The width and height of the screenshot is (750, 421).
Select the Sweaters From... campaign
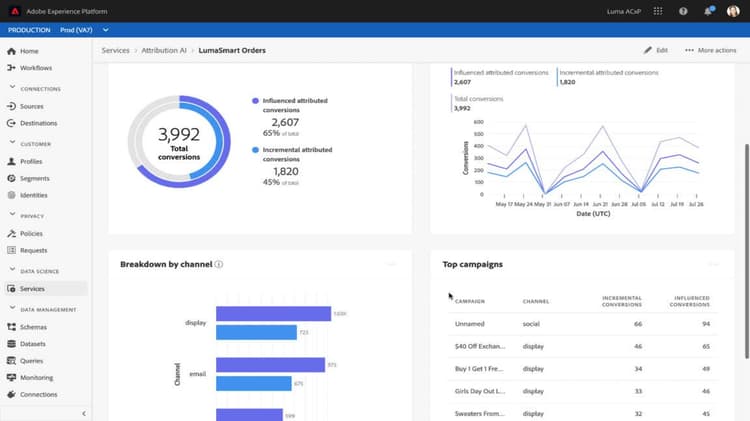583,413
